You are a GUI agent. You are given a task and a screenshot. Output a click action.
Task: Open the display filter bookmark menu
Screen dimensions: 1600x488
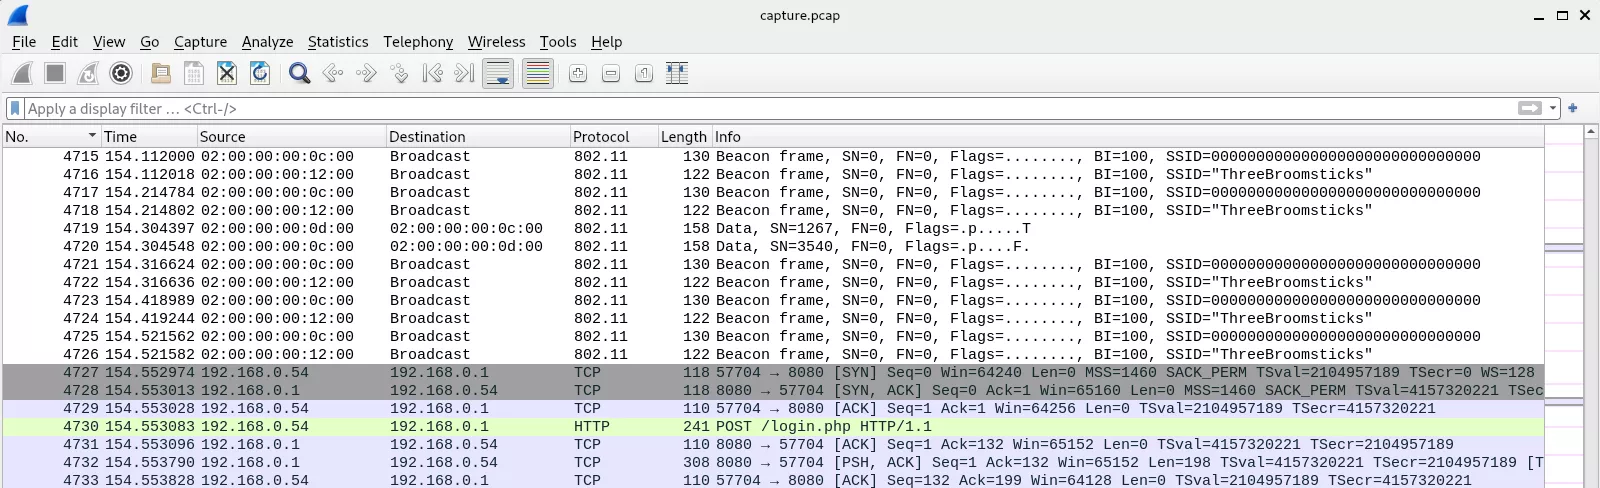(x=15, y=108)
